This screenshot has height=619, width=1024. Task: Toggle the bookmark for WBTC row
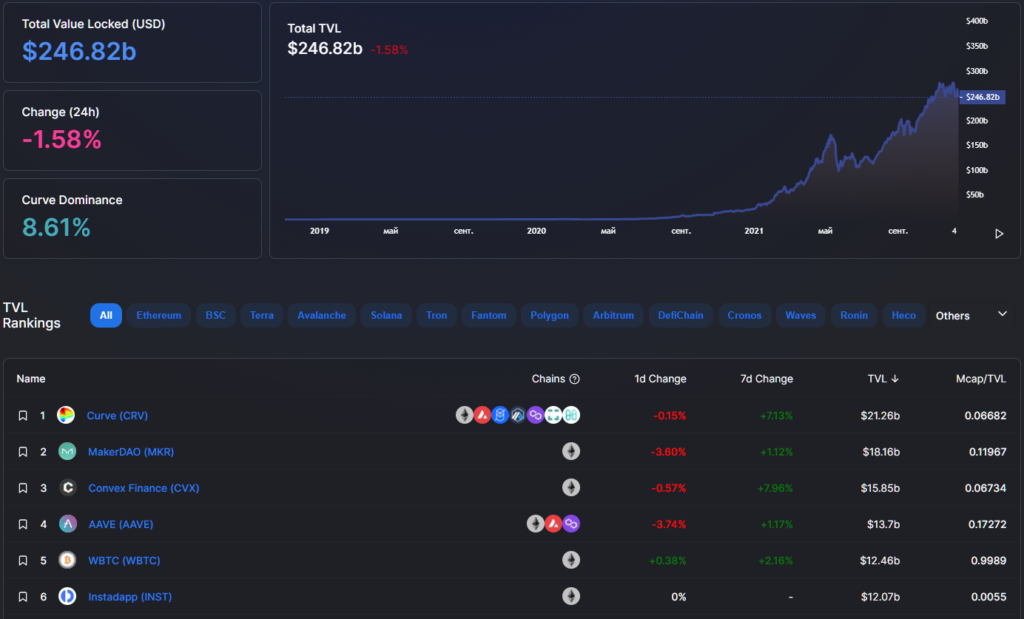22,560
